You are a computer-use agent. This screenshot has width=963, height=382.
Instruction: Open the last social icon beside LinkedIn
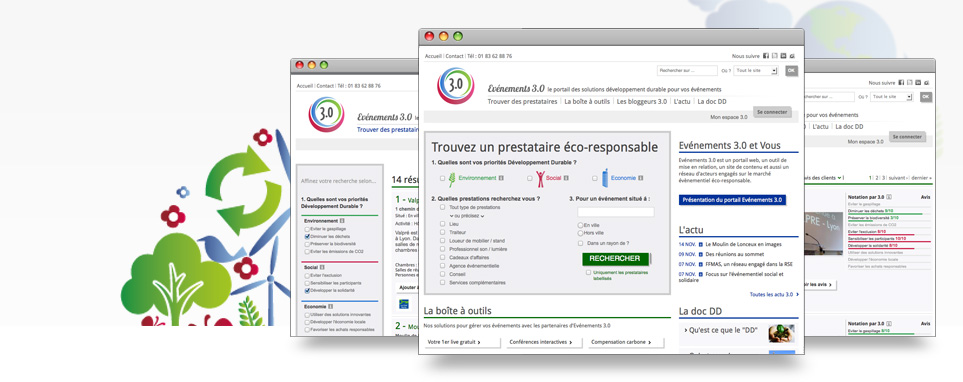click(792, 56)
